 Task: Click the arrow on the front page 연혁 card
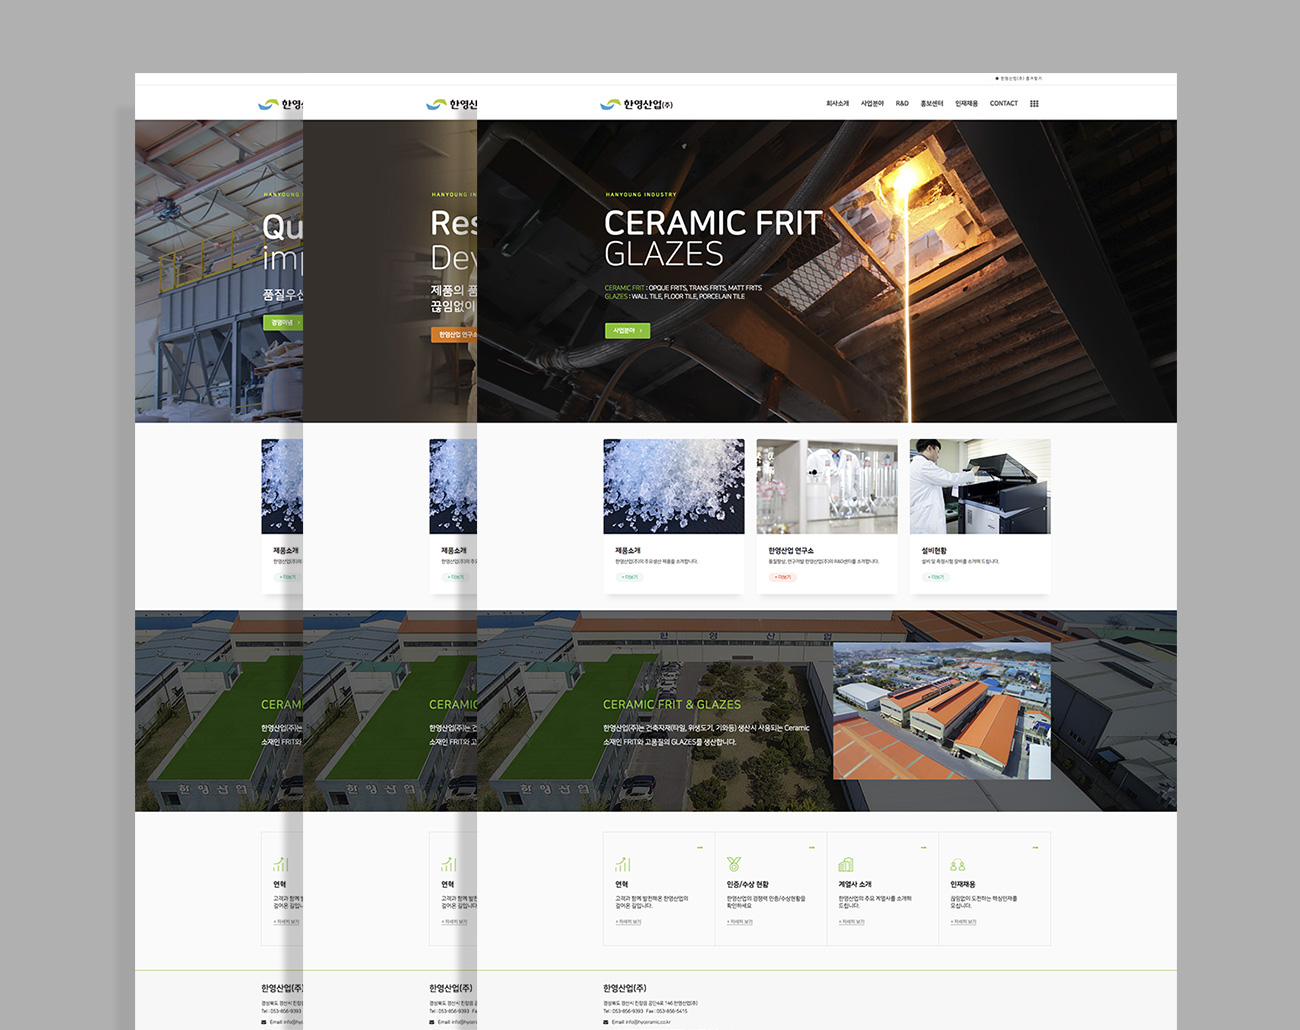pyautogui.click(x=700, y=848)
